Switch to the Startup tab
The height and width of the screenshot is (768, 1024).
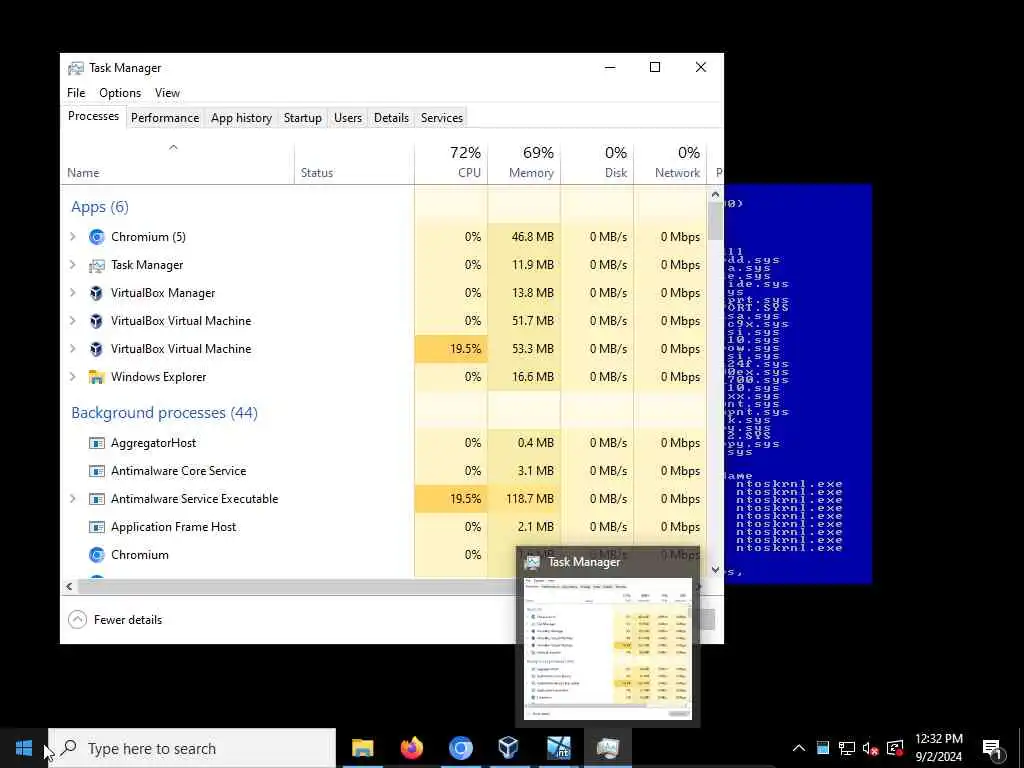pyautogui.click(x=302, y=118)
